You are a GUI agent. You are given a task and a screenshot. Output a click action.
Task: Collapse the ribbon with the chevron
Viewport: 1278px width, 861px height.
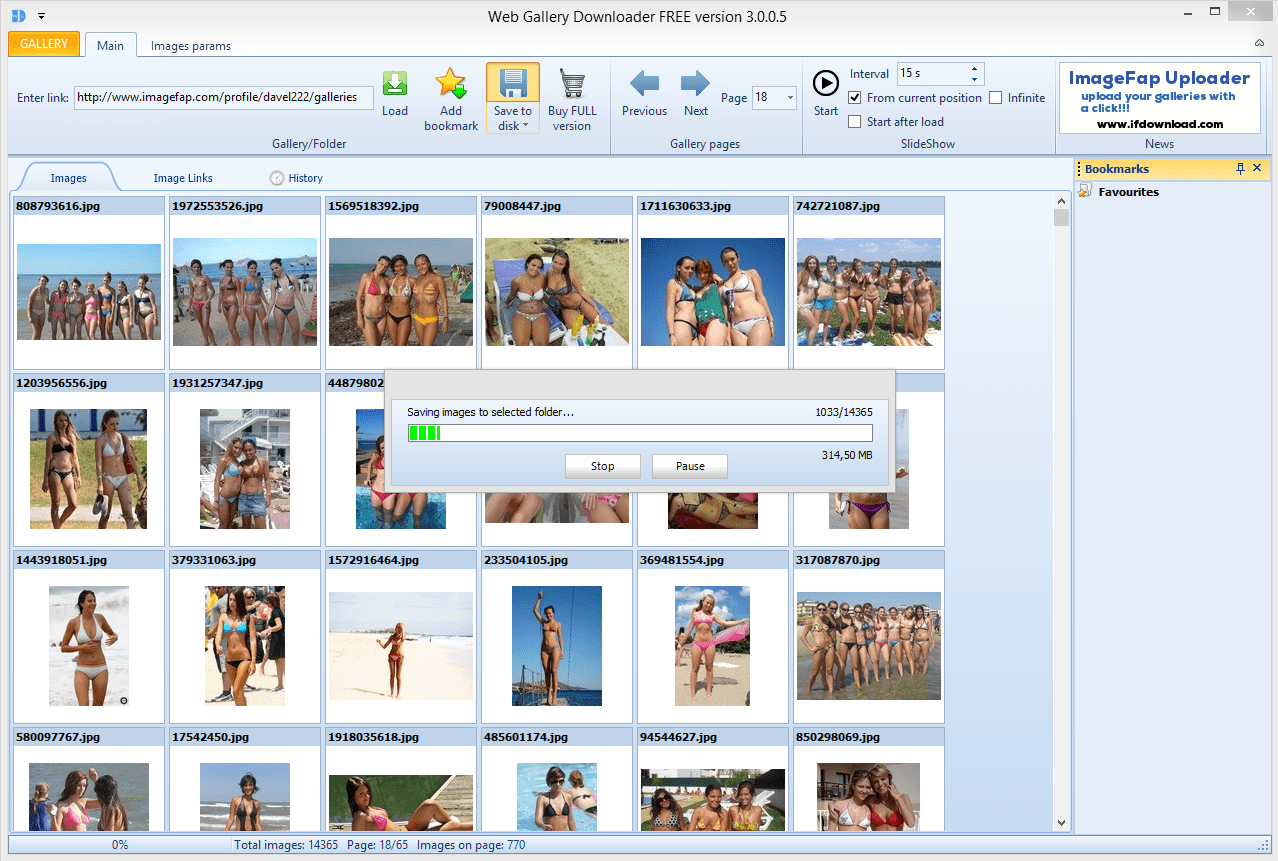point(1259,43)
